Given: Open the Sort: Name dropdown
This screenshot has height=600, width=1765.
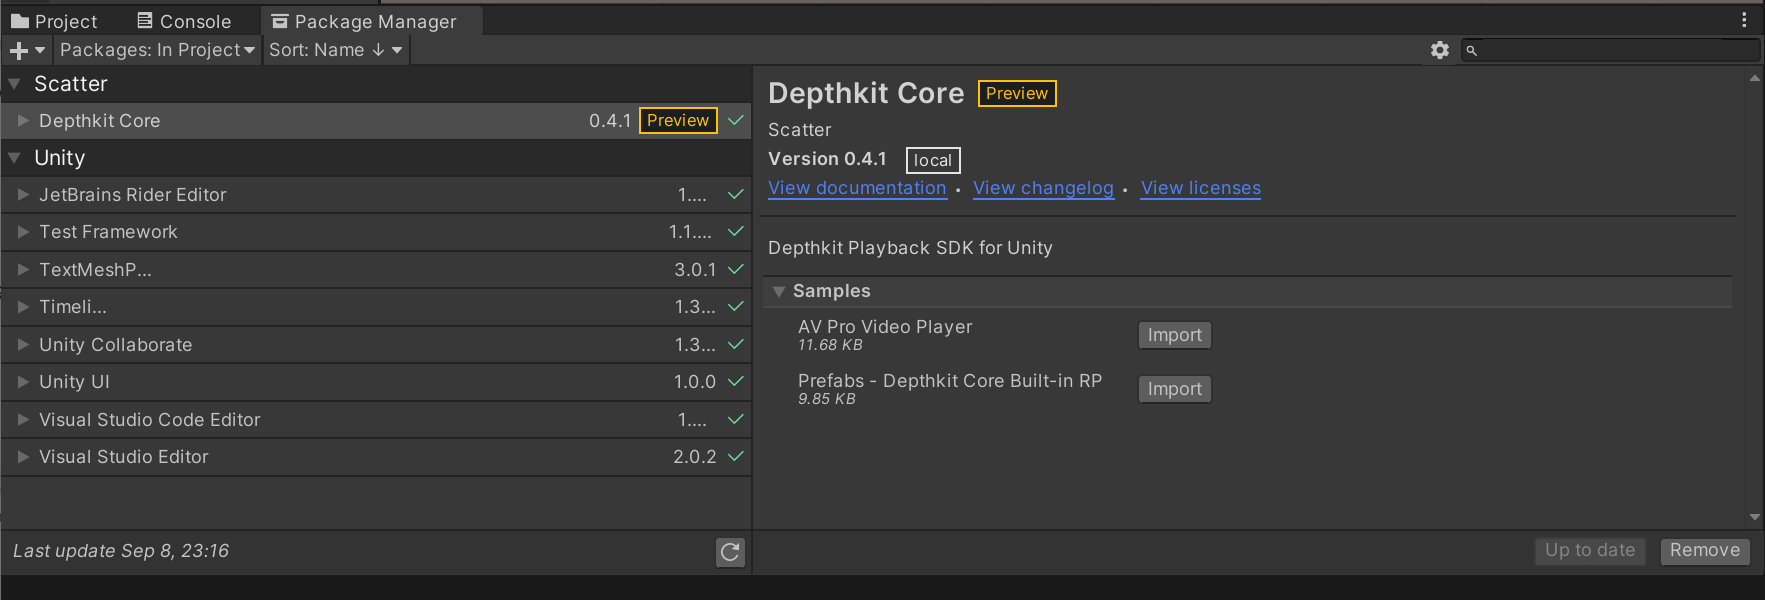Looking at the screenshot, I should (335, 50).
